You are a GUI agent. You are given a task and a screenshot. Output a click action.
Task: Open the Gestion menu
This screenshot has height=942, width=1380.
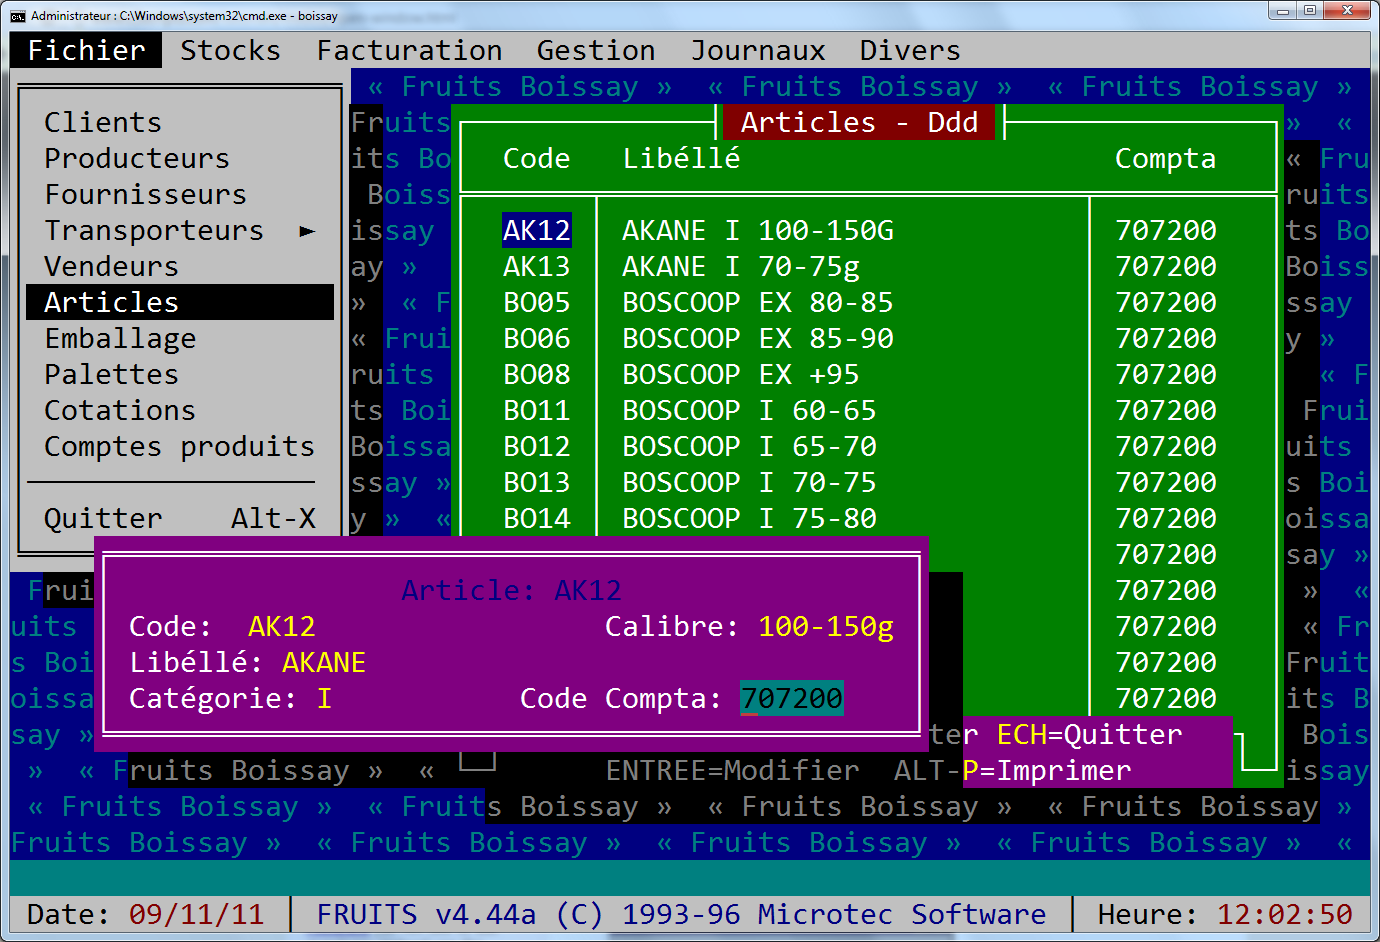(596, 50)
